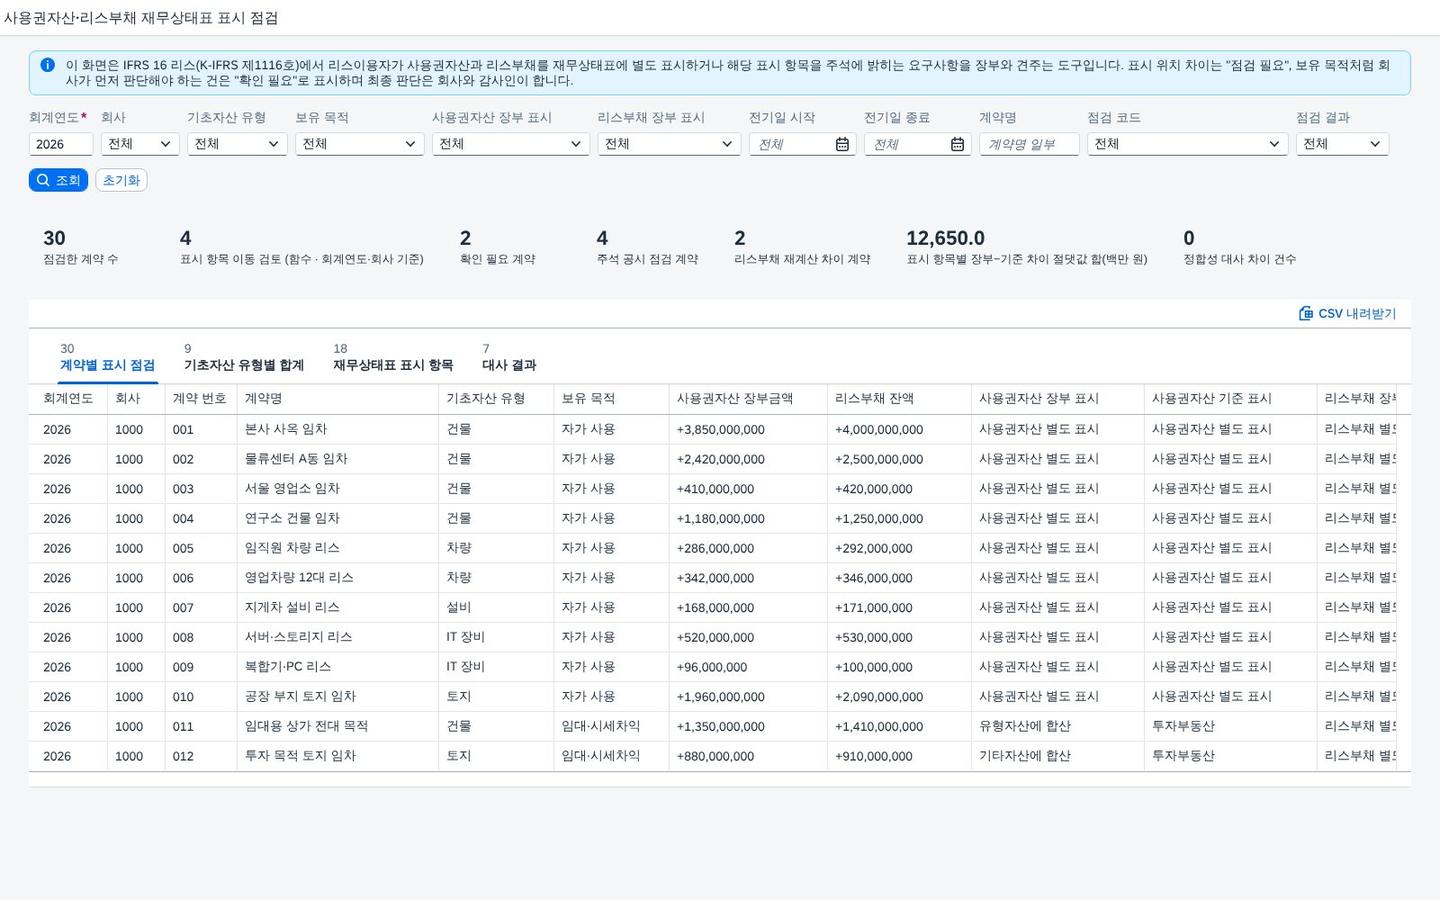The image size is (1440, 900).
Task: Click the 리스부채 잔액 column header
Action: (899, 399)
